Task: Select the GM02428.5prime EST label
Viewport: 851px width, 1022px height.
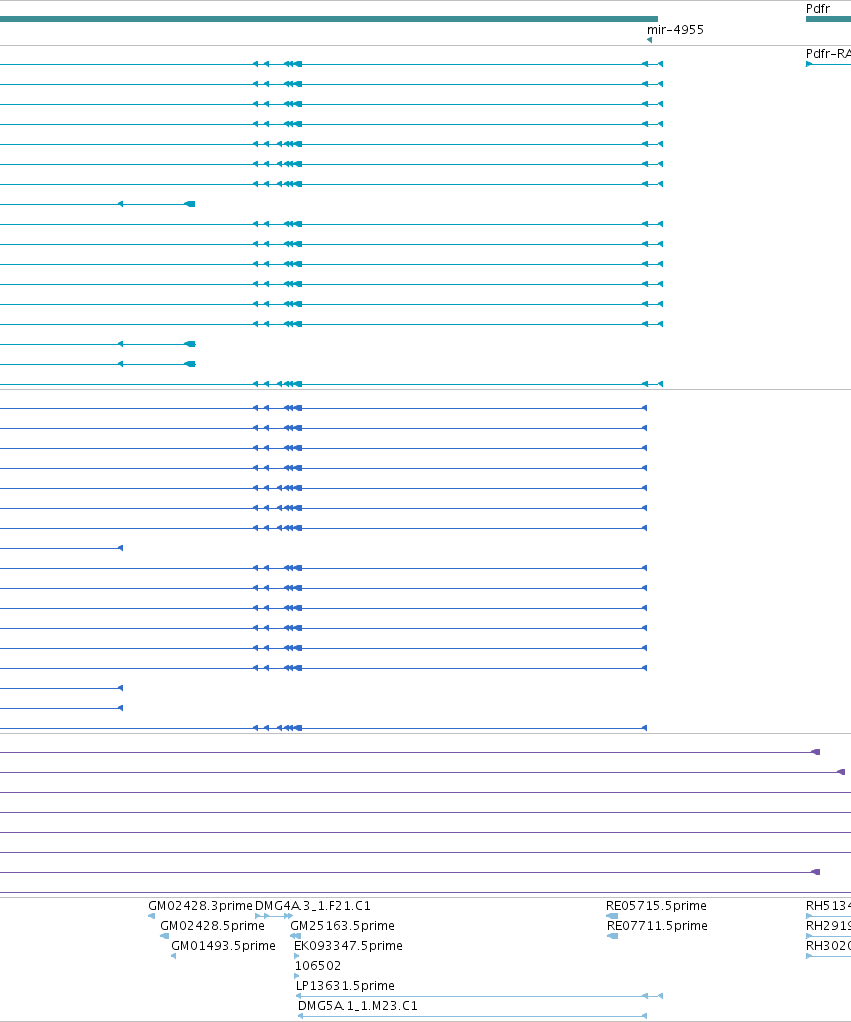Action: 212,926
